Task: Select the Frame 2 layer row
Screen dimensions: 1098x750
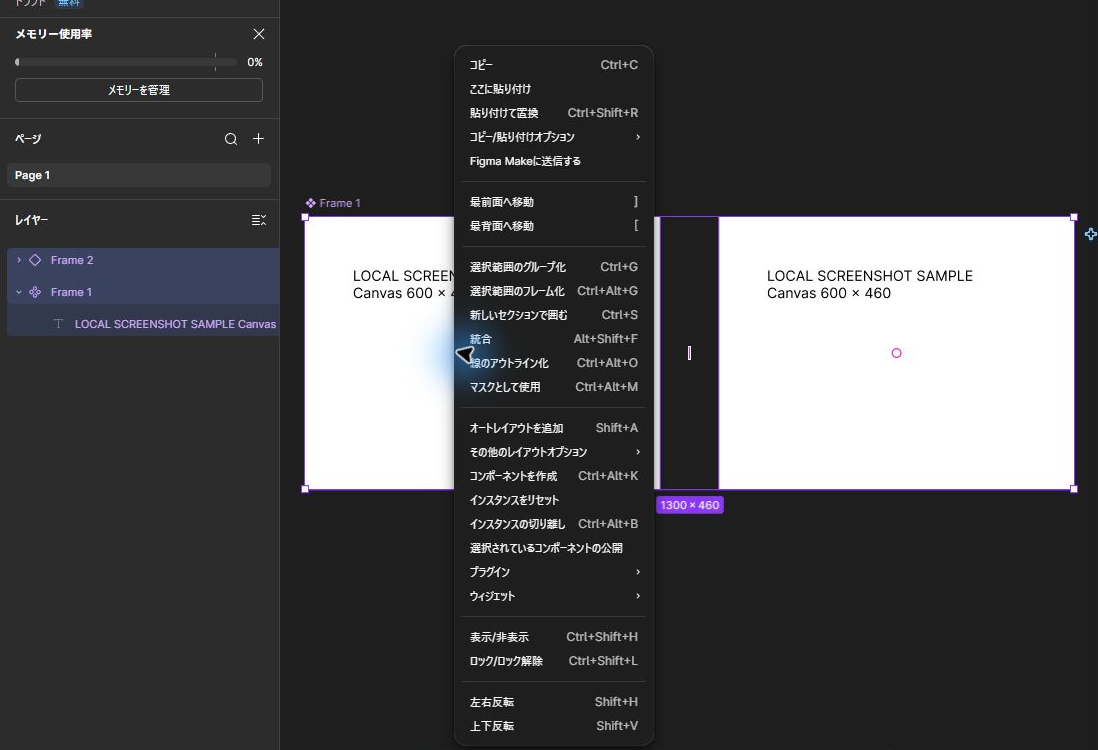Action: 143,260
